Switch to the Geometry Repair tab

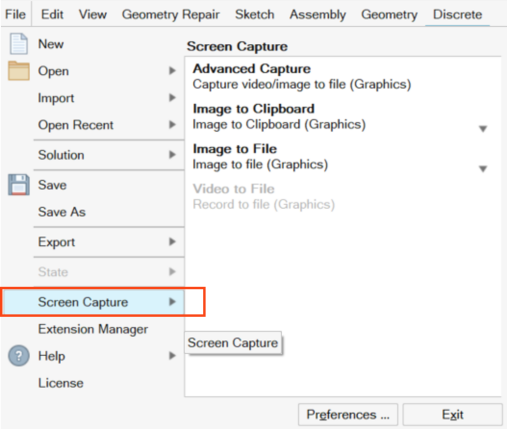click(x=171, y=15)
